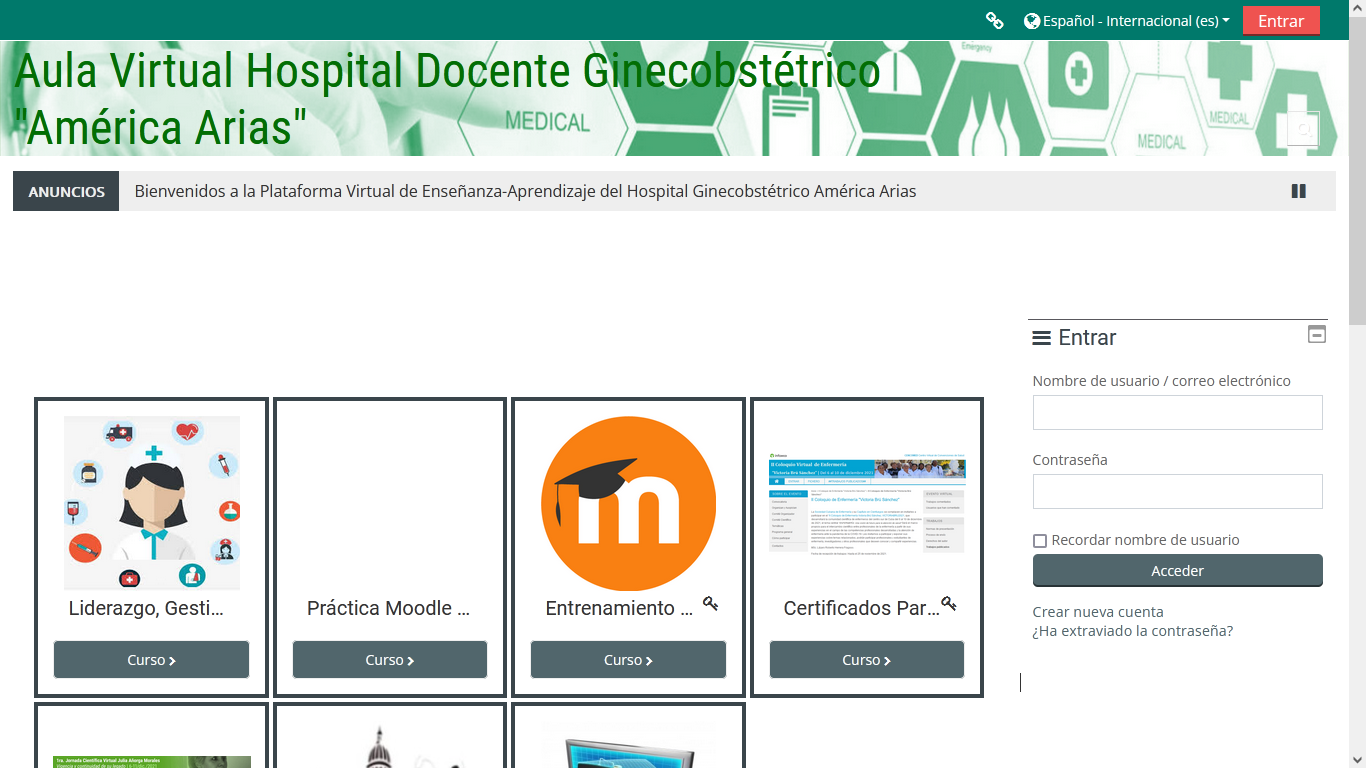Click the Acceder login button

[1177, 570]
